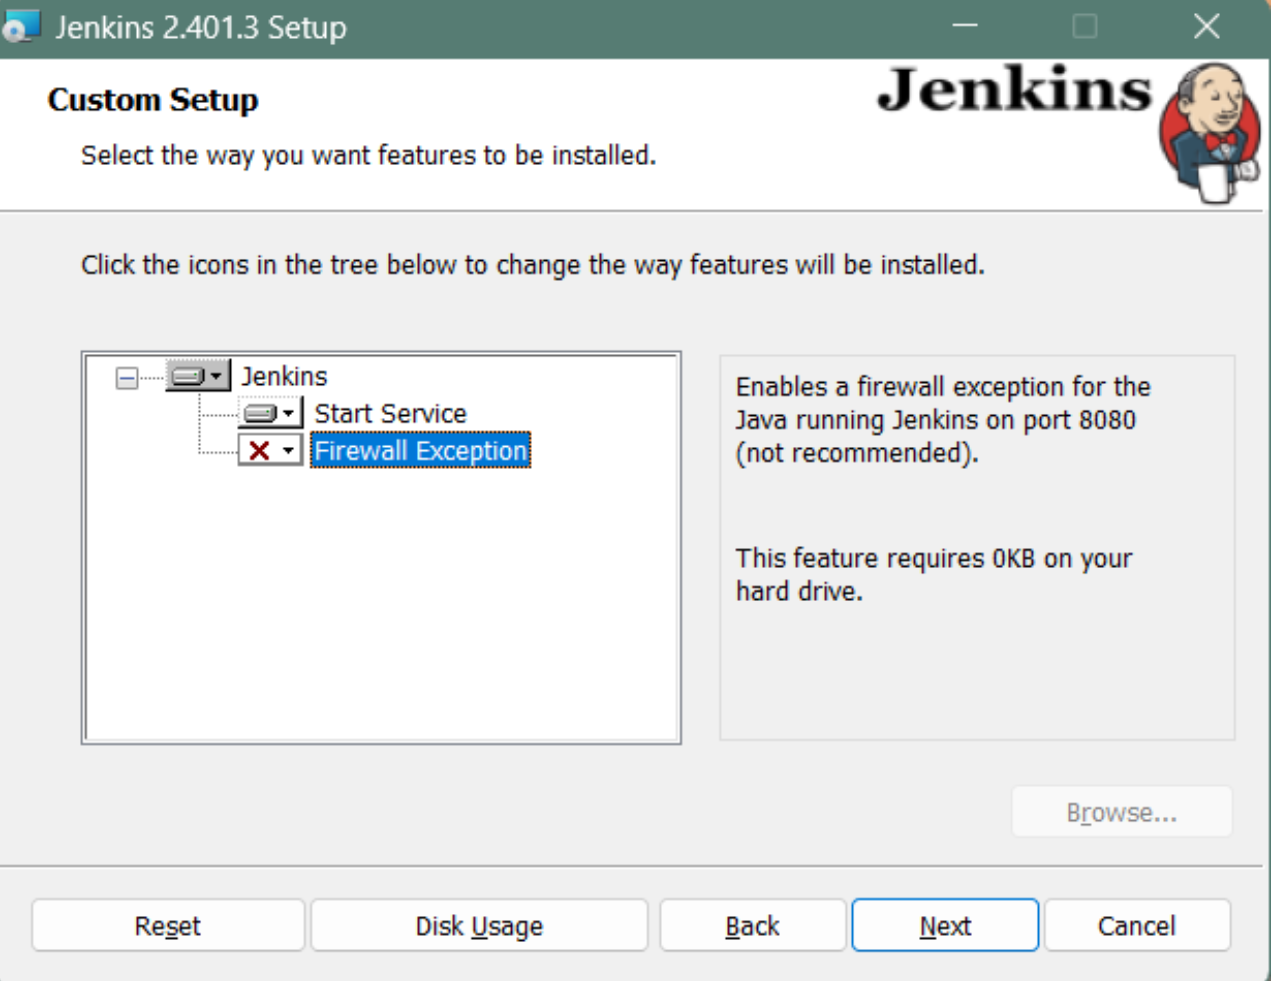Image resolution: width=1273 pixels, height=981 pixels.
Task: Click empty space in the feature tree
Action: pyautogui.click(x=380, y=620)
